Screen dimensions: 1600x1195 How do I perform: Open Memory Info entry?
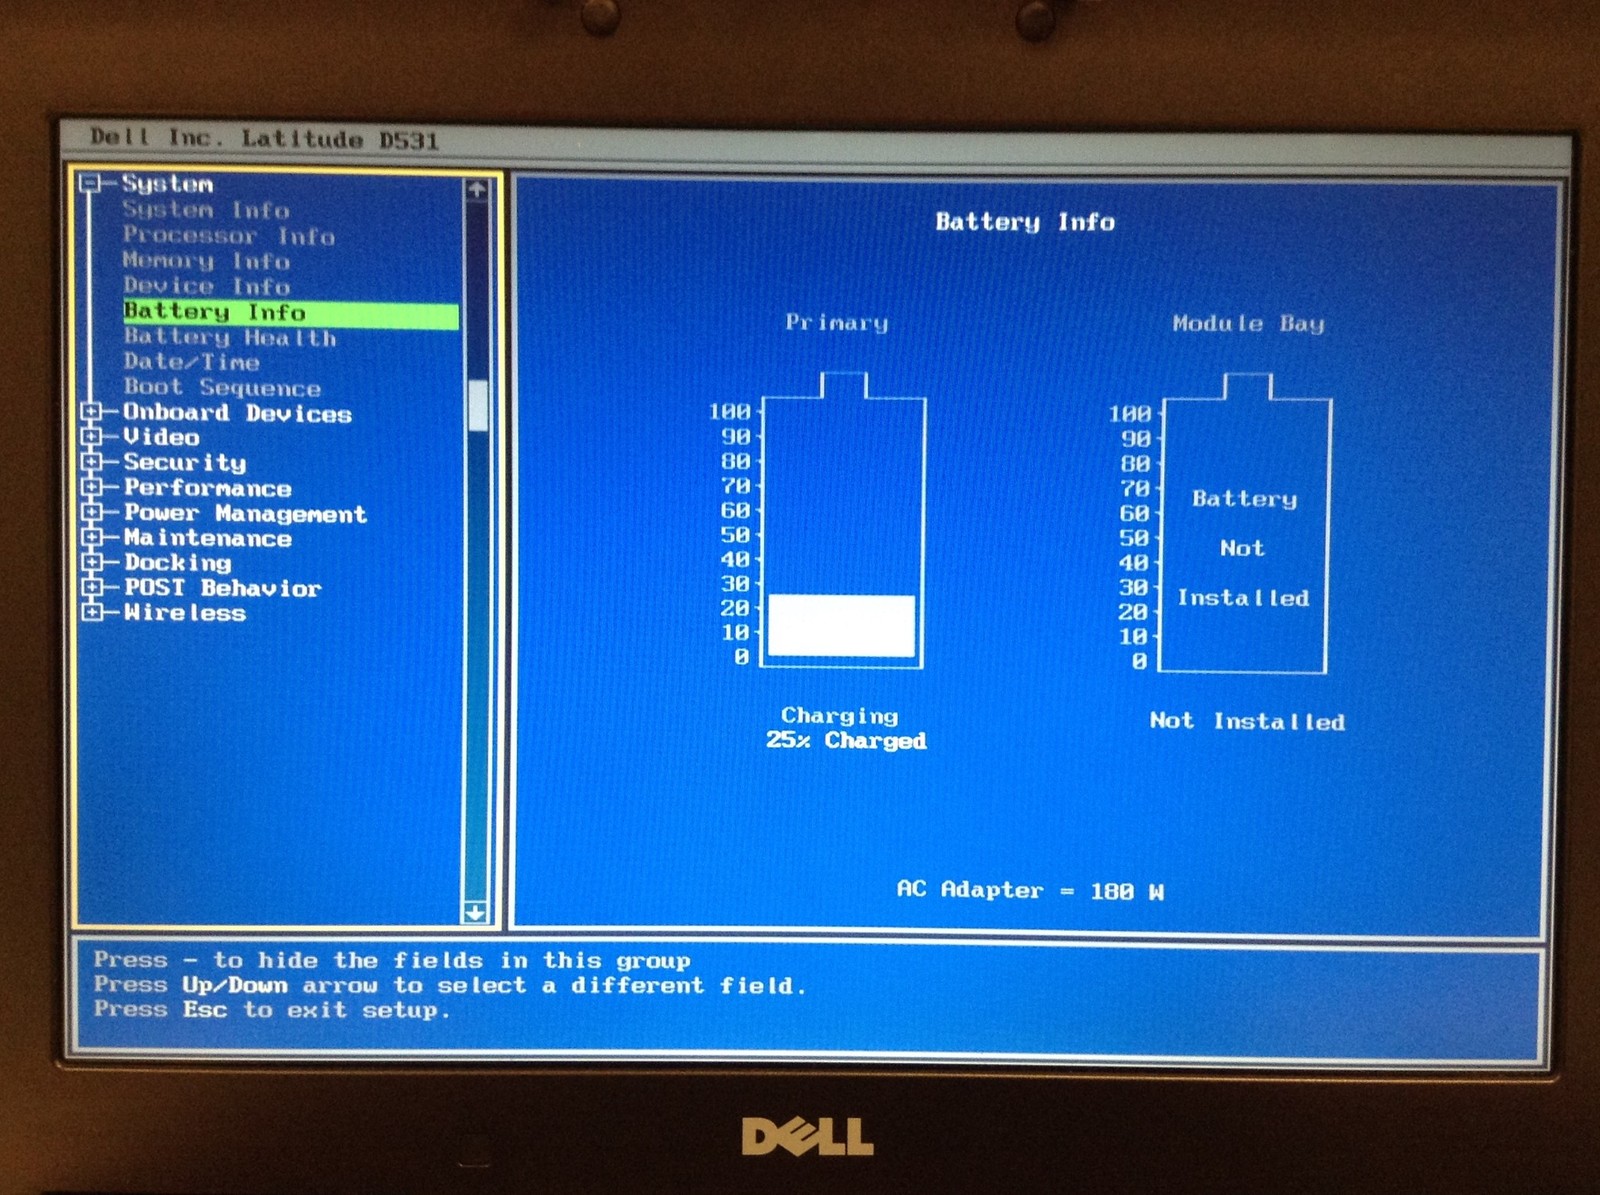(206, 261)
